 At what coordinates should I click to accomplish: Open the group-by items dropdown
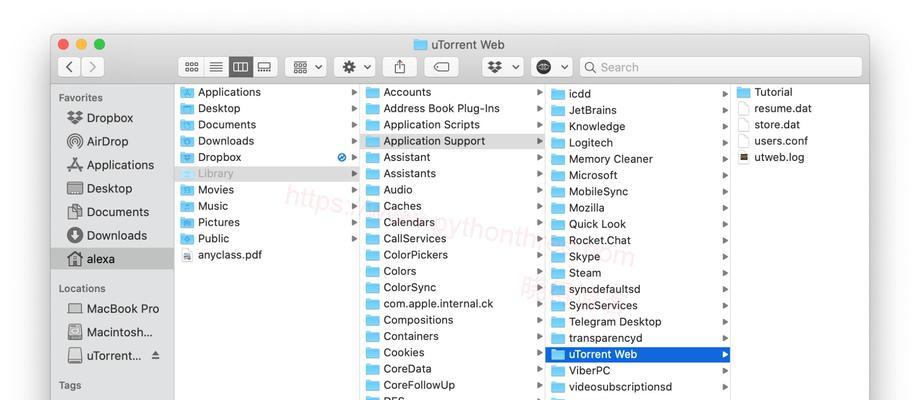point(306,67)
